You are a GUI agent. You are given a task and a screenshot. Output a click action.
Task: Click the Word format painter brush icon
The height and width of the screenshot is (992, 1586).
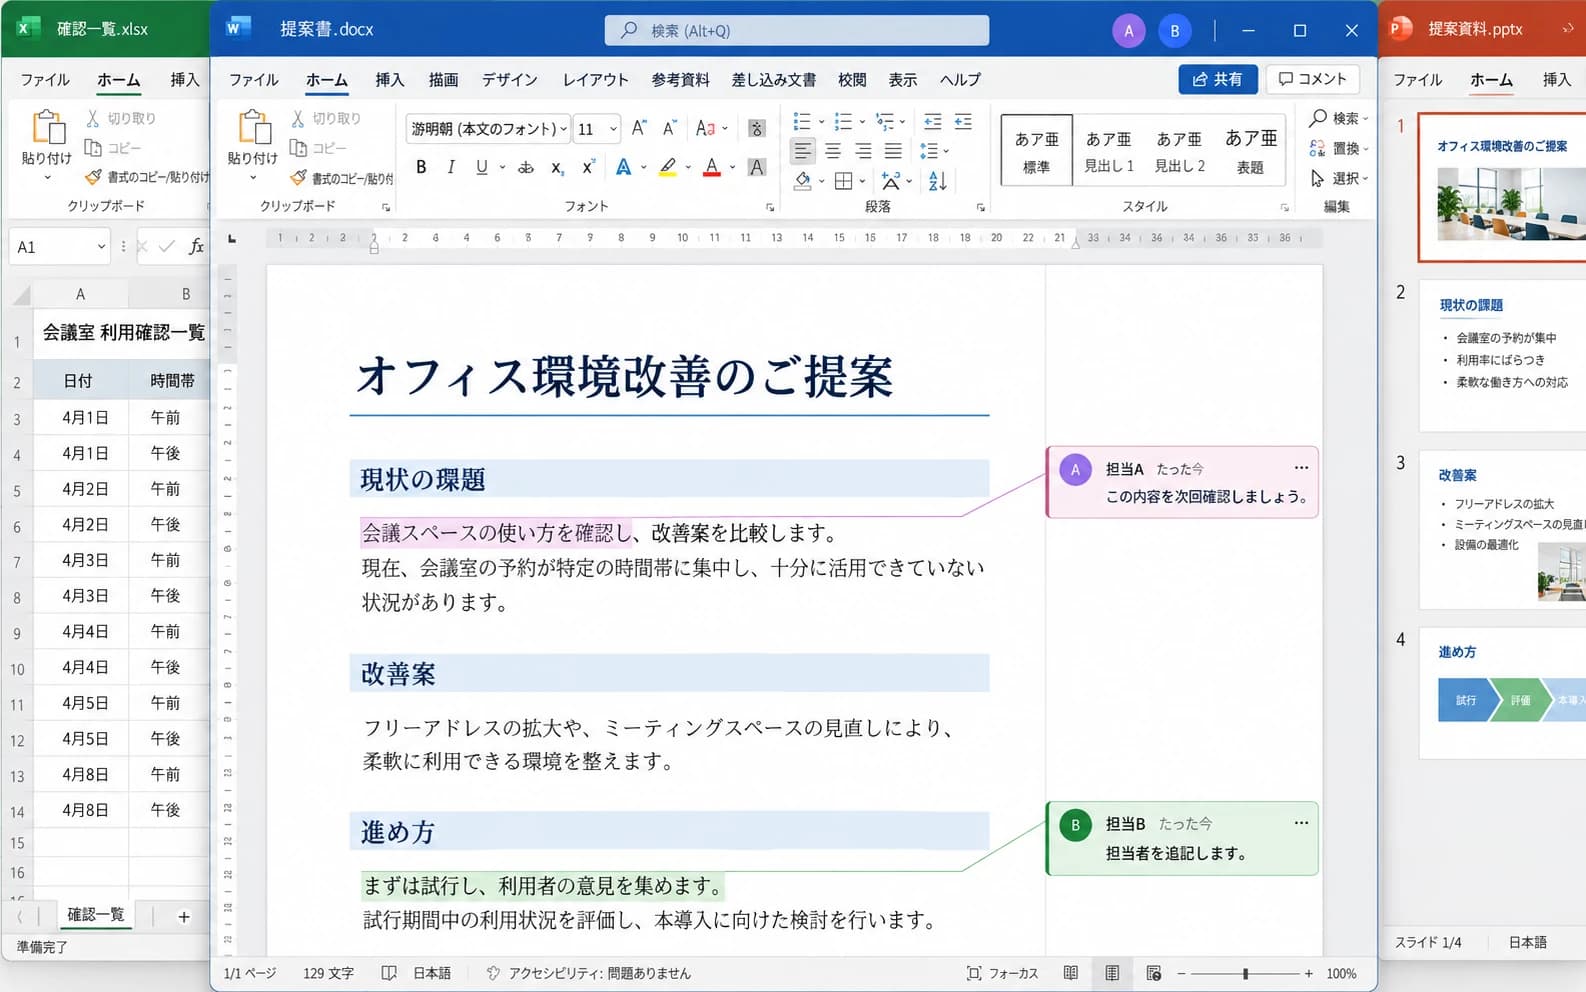pyautogui.click(x=299, y=178)
